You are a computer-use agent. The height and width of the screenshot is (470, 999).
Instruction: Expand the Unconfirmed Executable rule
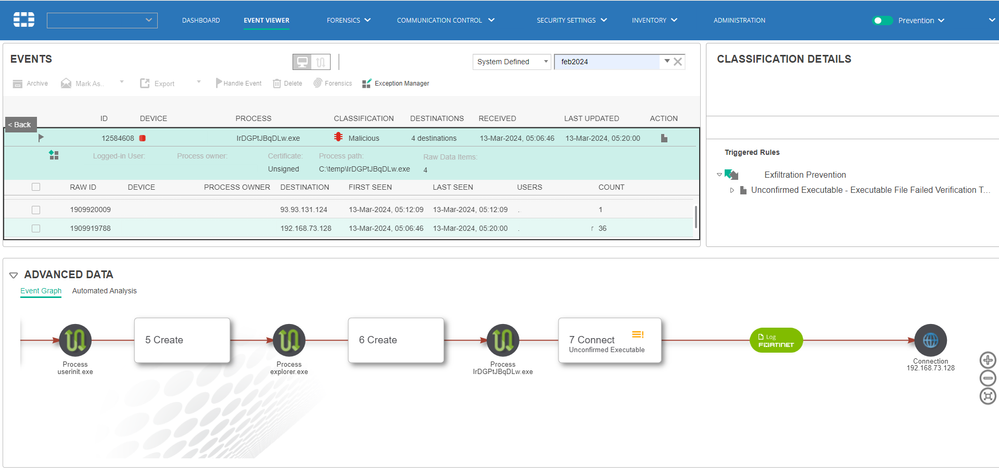coord(731,190)
